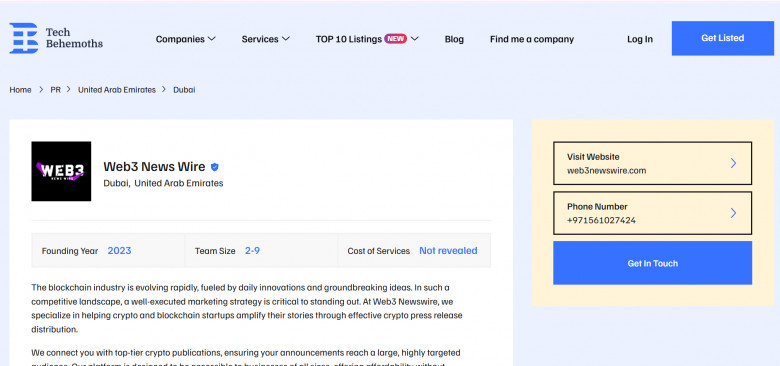Expand the Companies dropdown menu
780x366 pixels.
pos(186,39)
